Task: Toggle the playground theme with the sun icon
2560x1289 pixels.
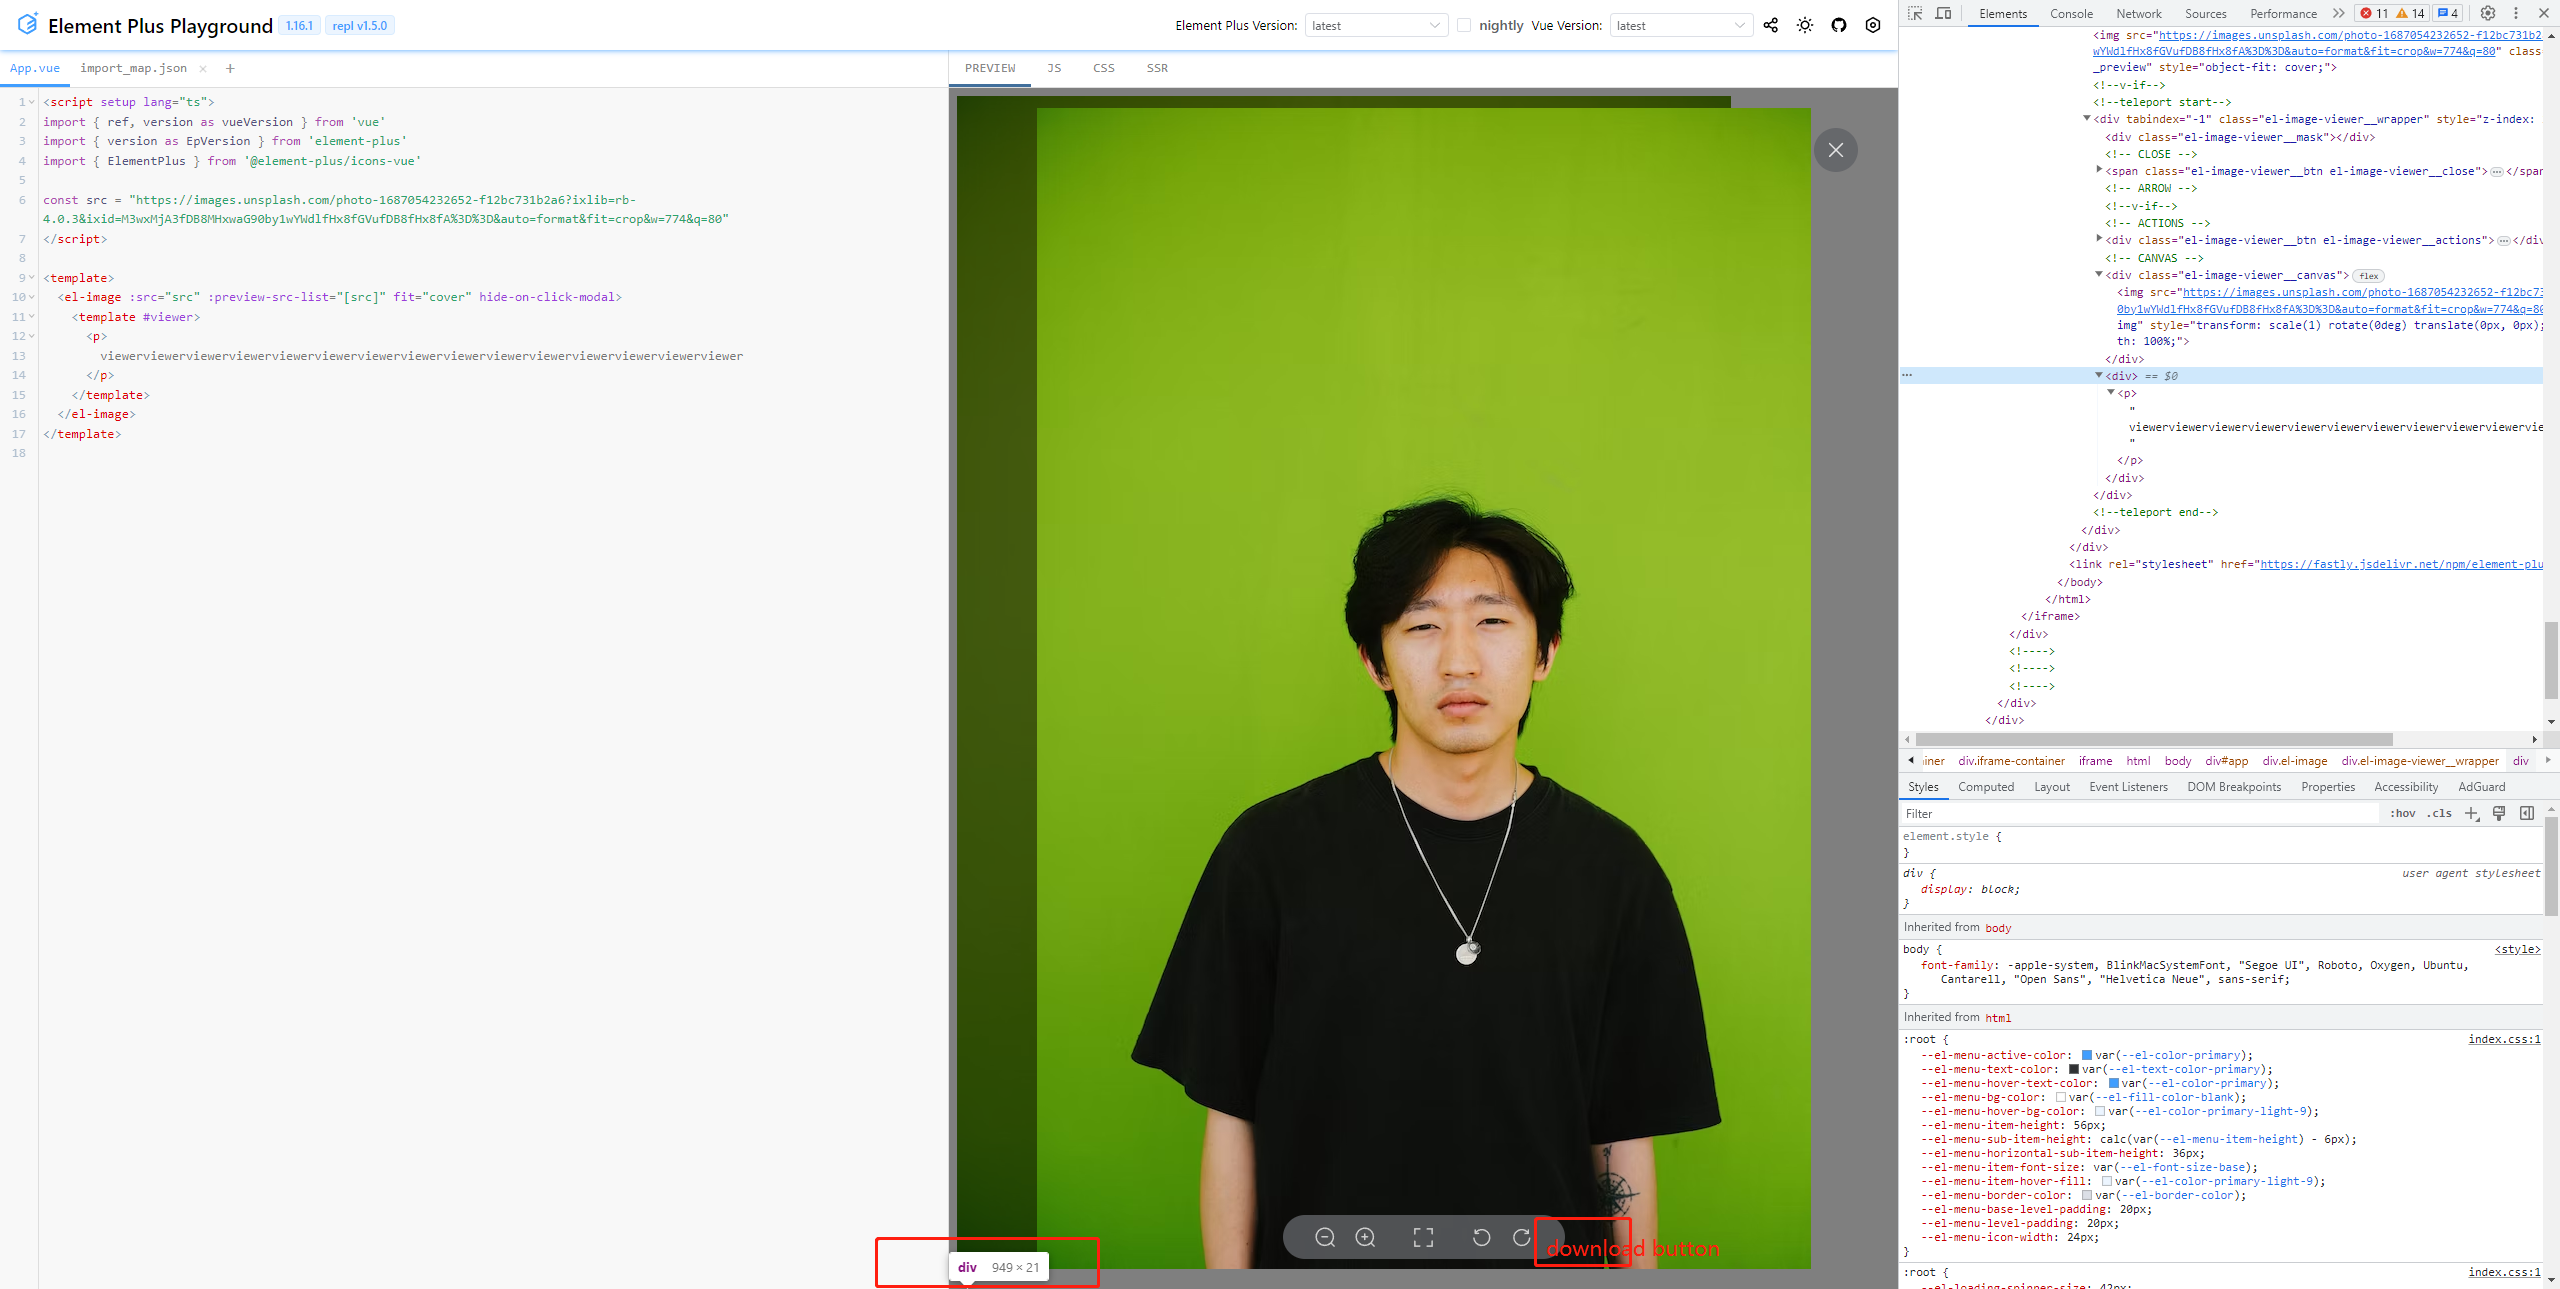Action: coord(1805,25)
